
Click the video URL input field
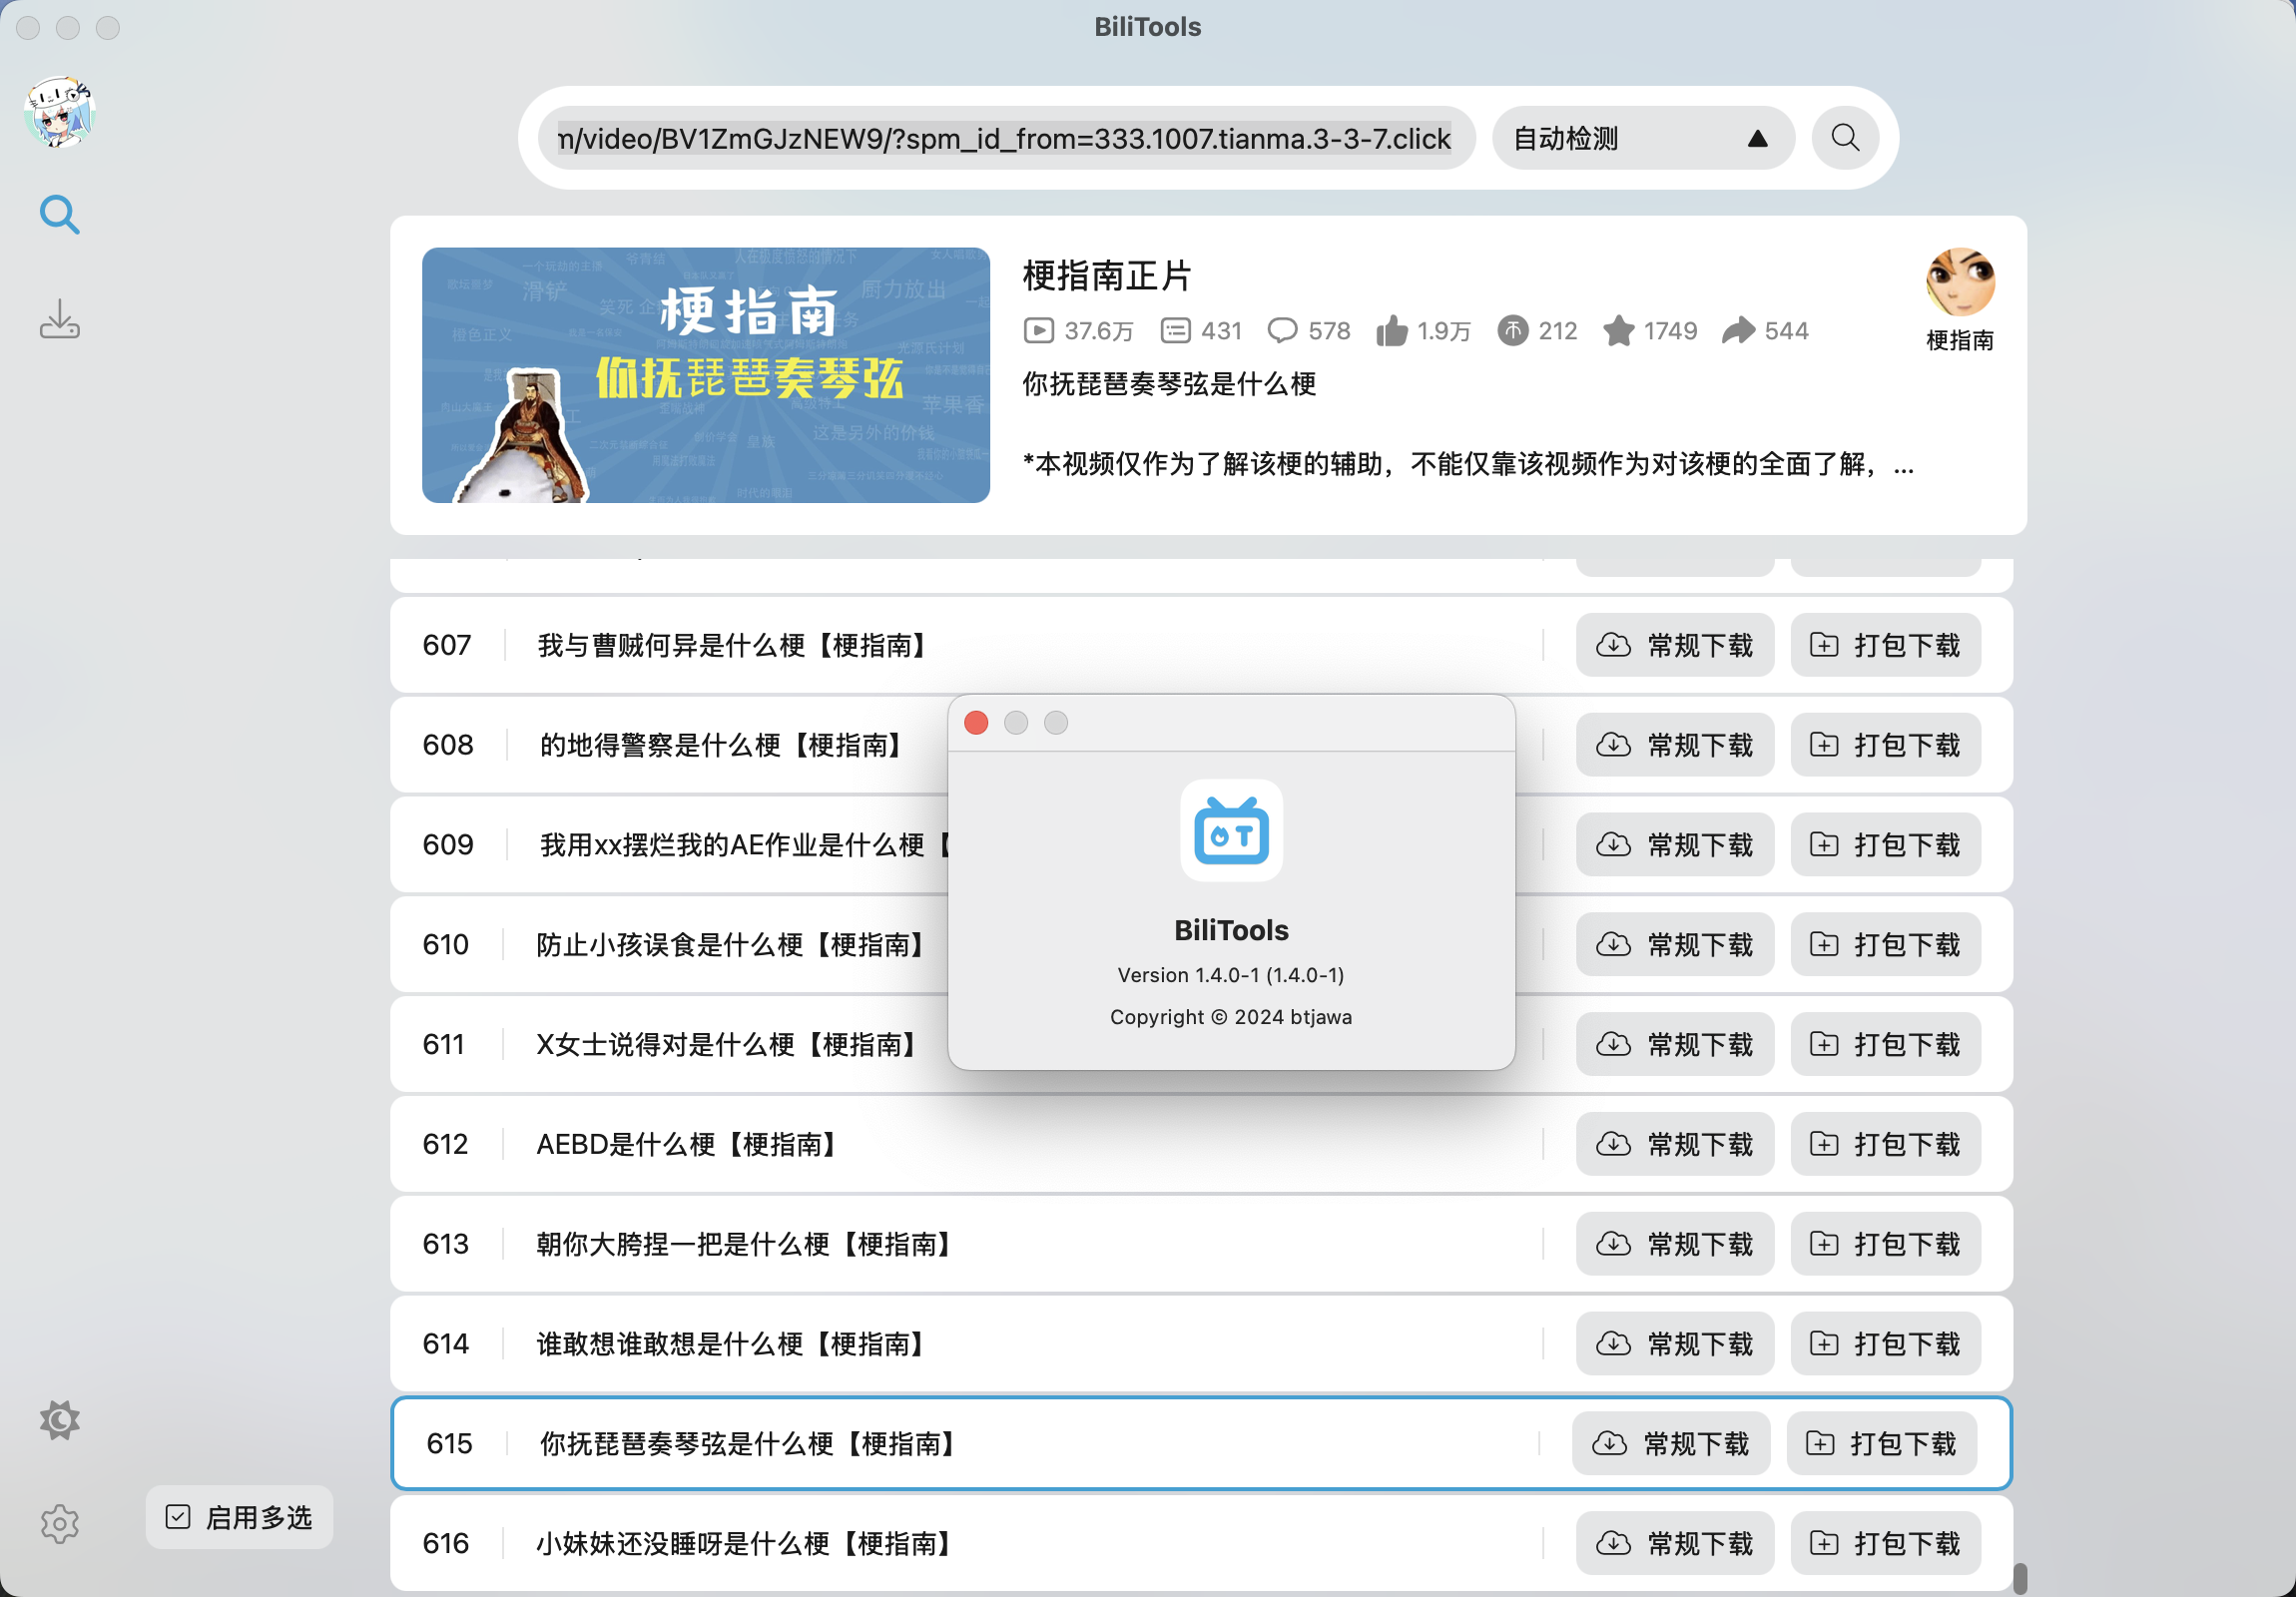(1006, 138)
